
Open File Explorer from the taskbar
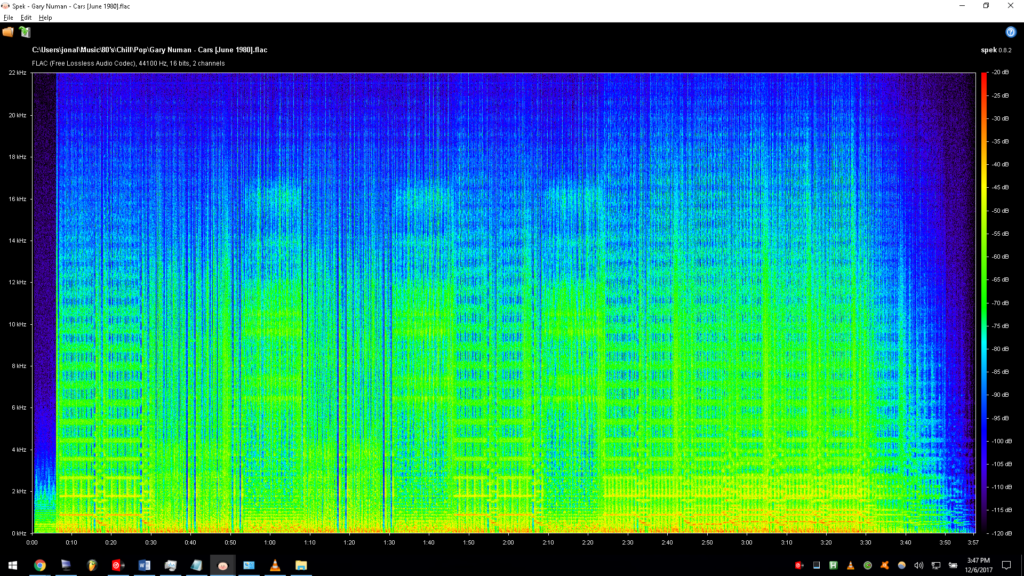(x=302, y=565)
